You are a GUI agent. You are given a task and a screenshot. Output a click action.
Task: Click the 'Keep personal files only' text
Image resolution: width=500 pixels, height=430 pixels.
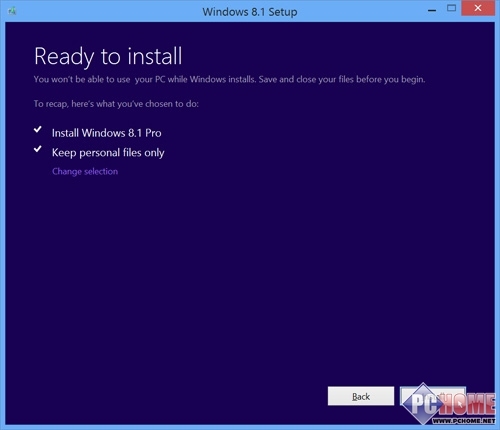click(108, 153)
